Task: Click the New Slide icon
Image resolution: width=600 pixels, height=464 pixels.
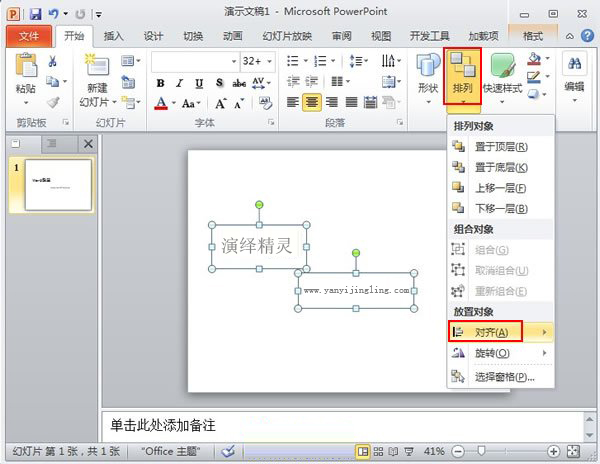Action: pyautogui.click(x=97, y=65)
